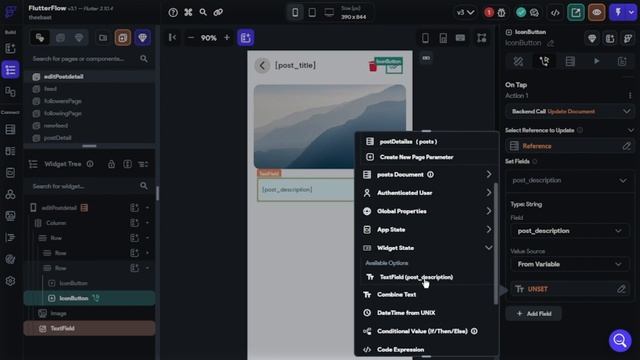Image resolution: width=640 pixels, height=360 pixels.
Task: Edit the Reference pencil icon
Action: (627, 146)
